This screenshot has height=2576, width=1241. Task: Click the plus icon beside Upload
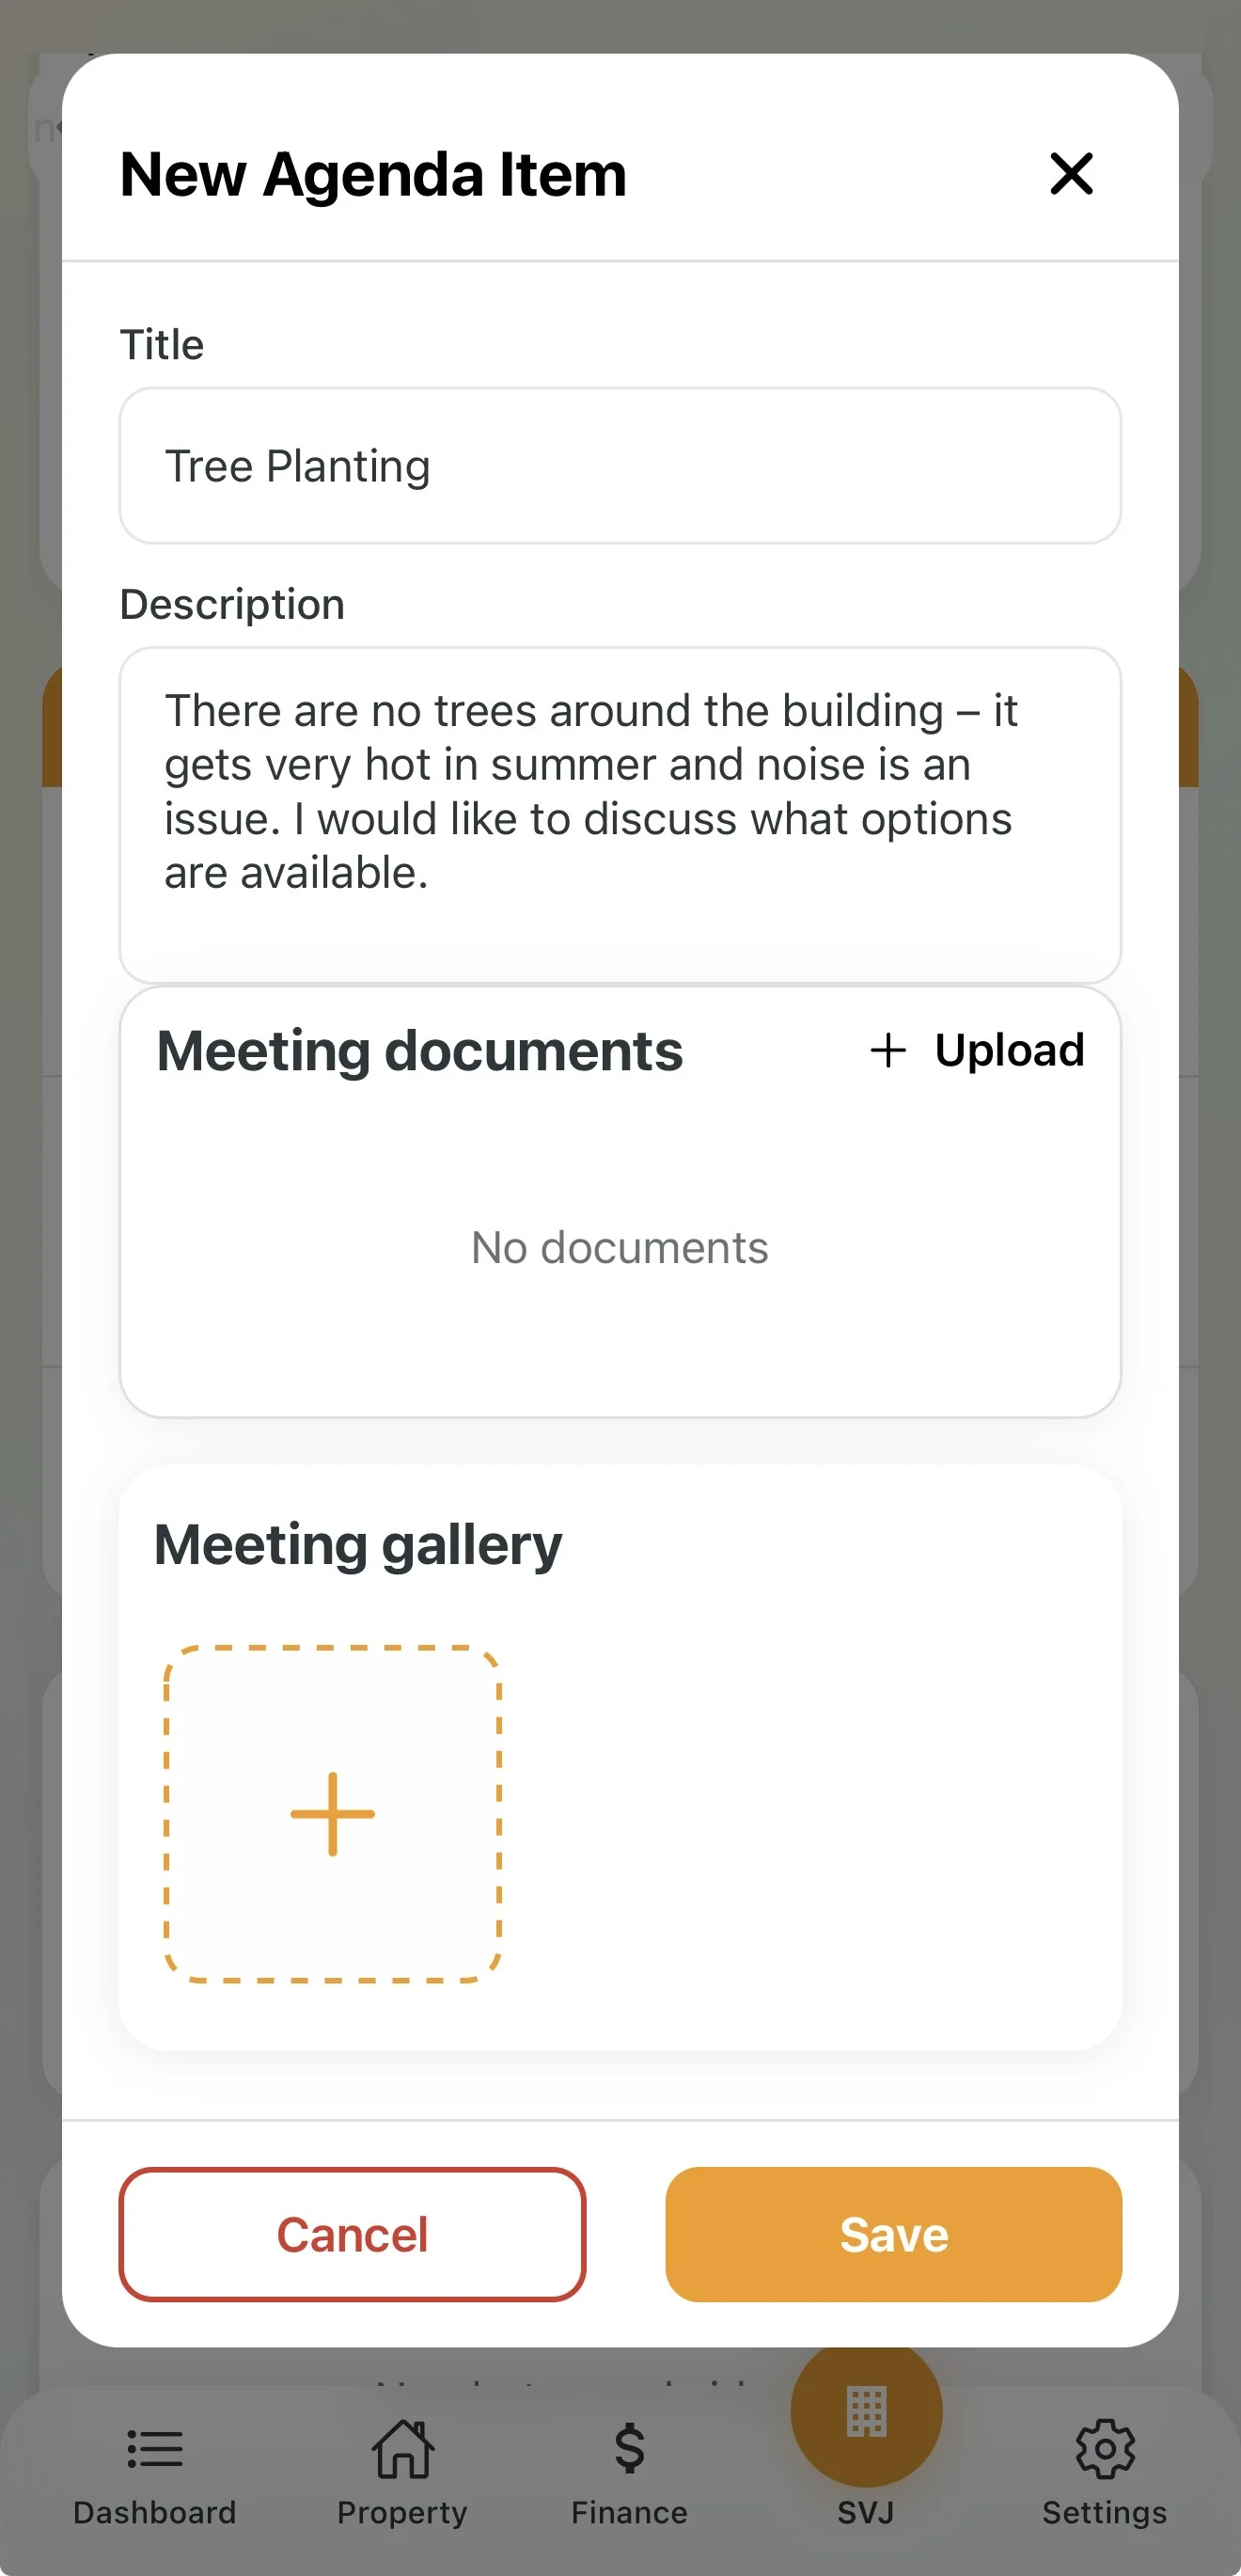[x=887, y=1051]
